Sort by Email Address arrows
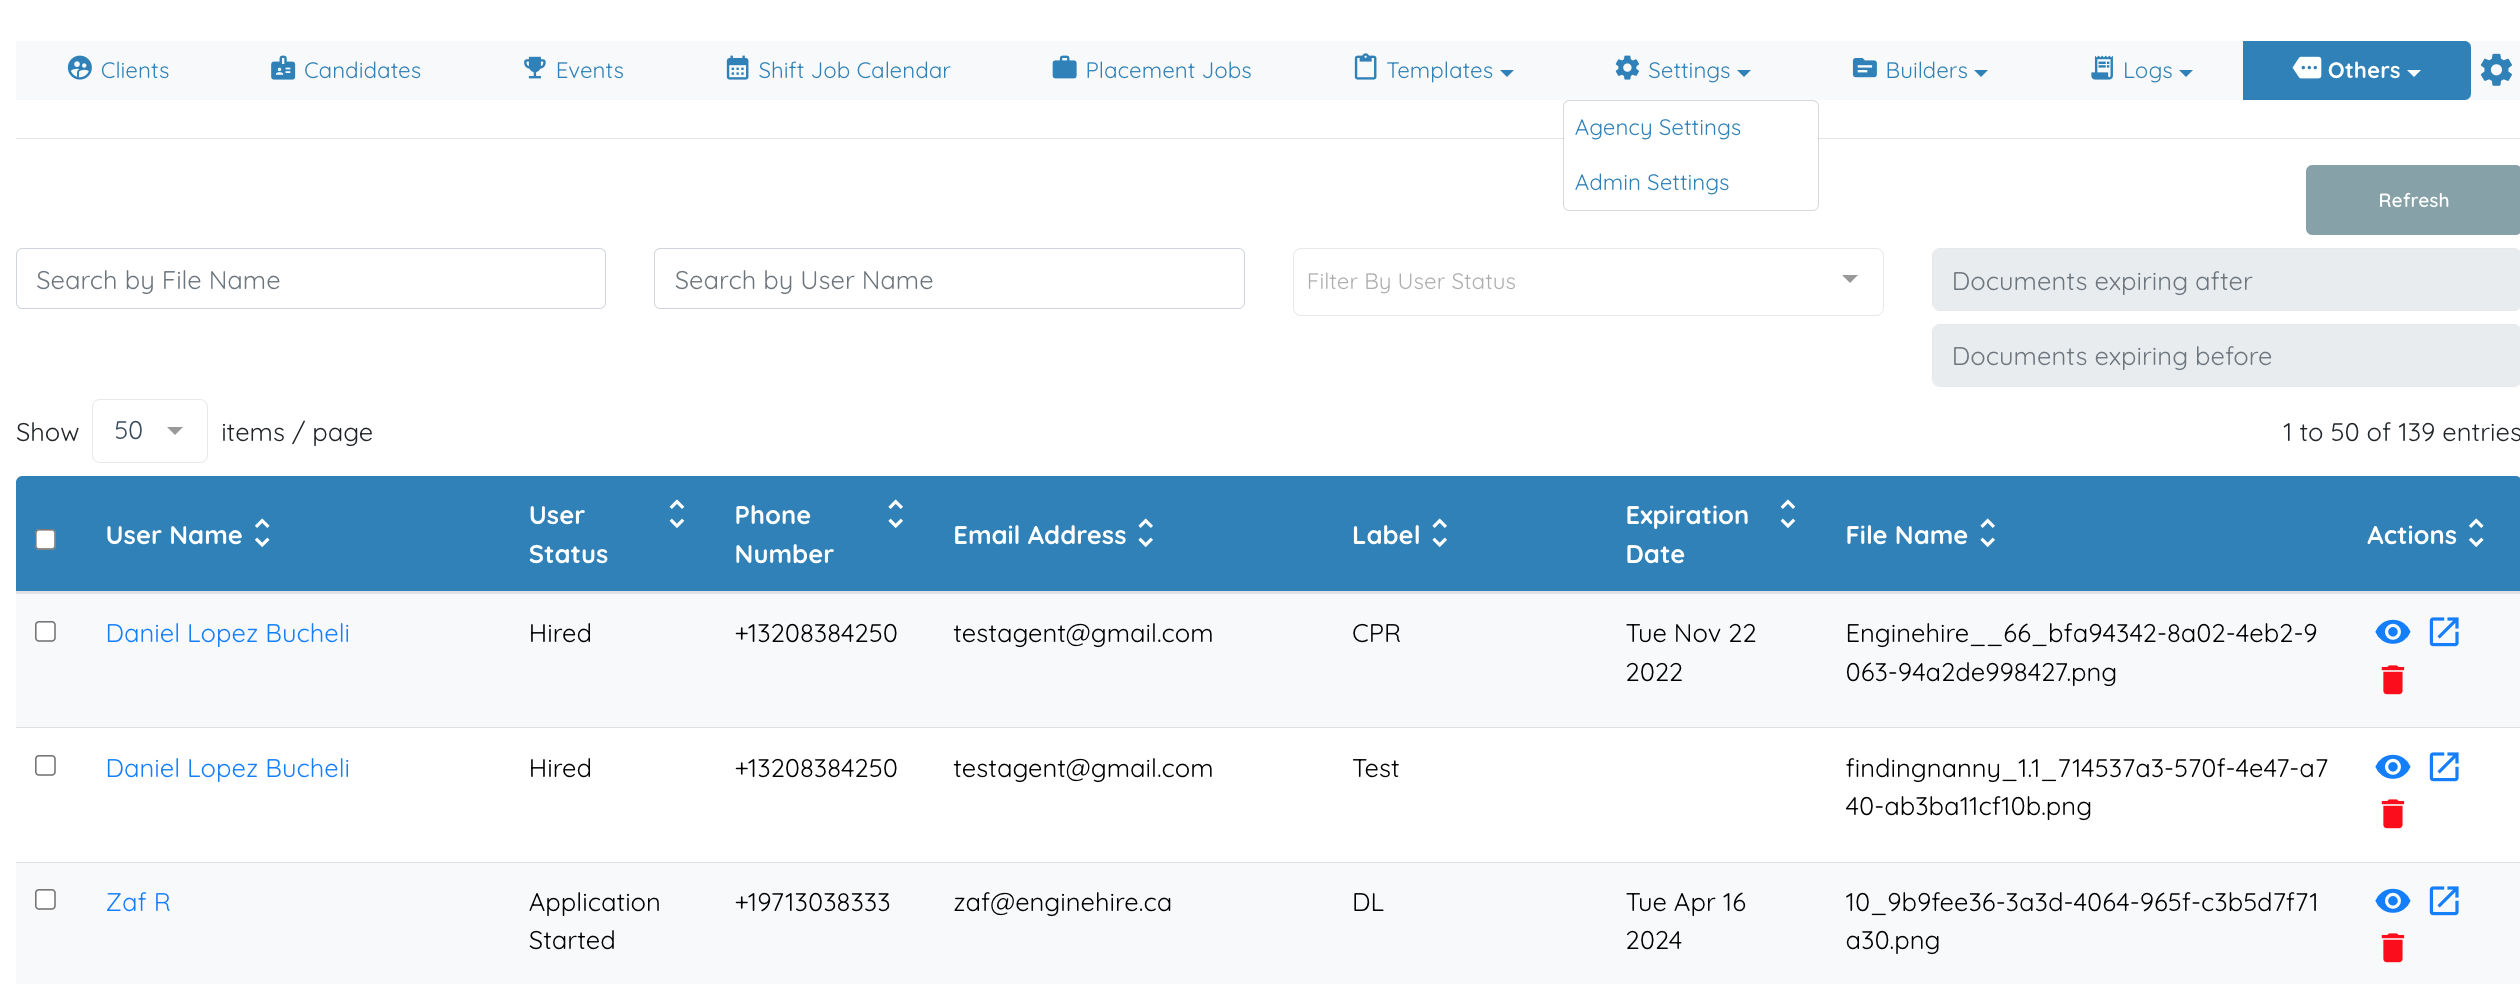This screenshot has height=984, width=2520. (1146, 534)
